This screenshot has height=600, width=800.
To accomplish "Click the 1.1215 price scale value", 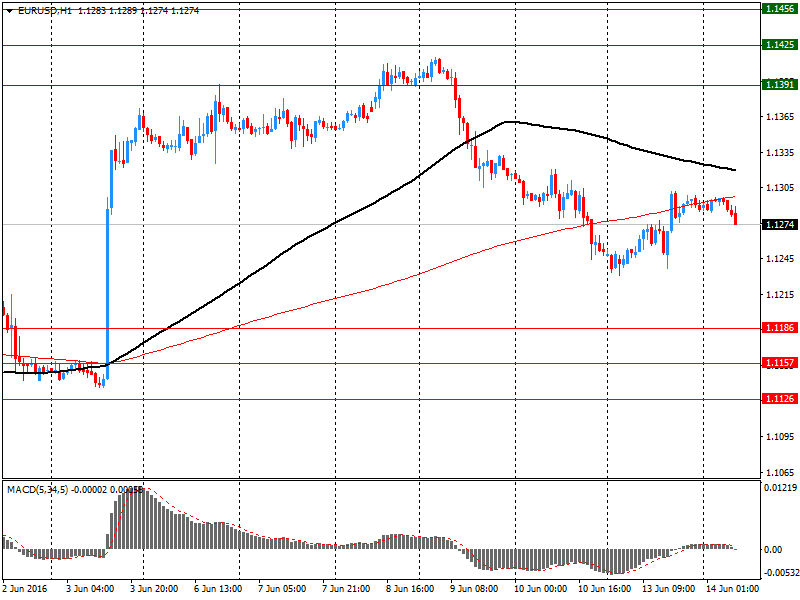I will [780, 295].
